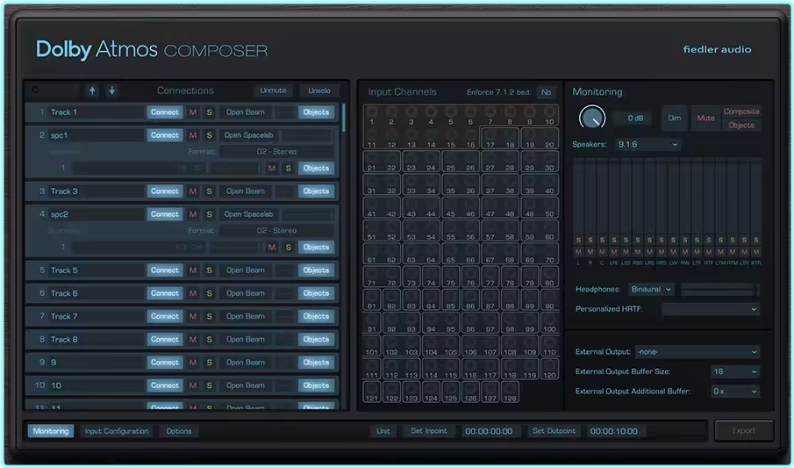
Task: Open the External Output dropdown
Action: coord(697,352)
